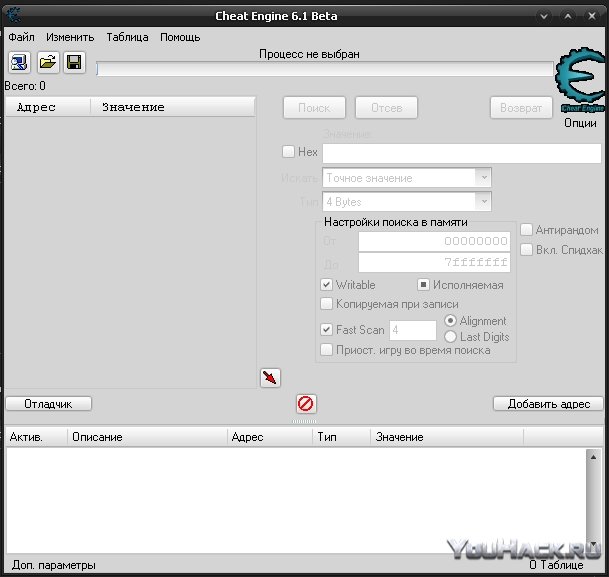
Task: Open the Файл menu
Action: [x=21, y=37]
